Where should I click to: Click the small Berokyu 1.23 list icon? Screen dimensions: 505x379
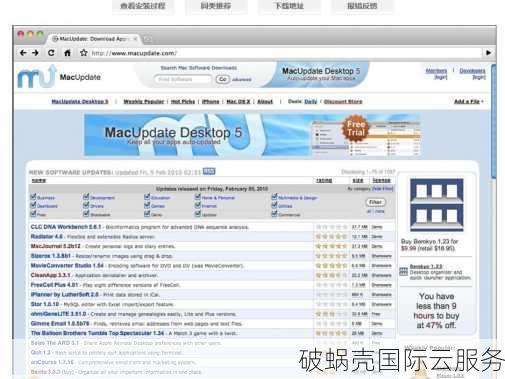click(x=404, y=271)
